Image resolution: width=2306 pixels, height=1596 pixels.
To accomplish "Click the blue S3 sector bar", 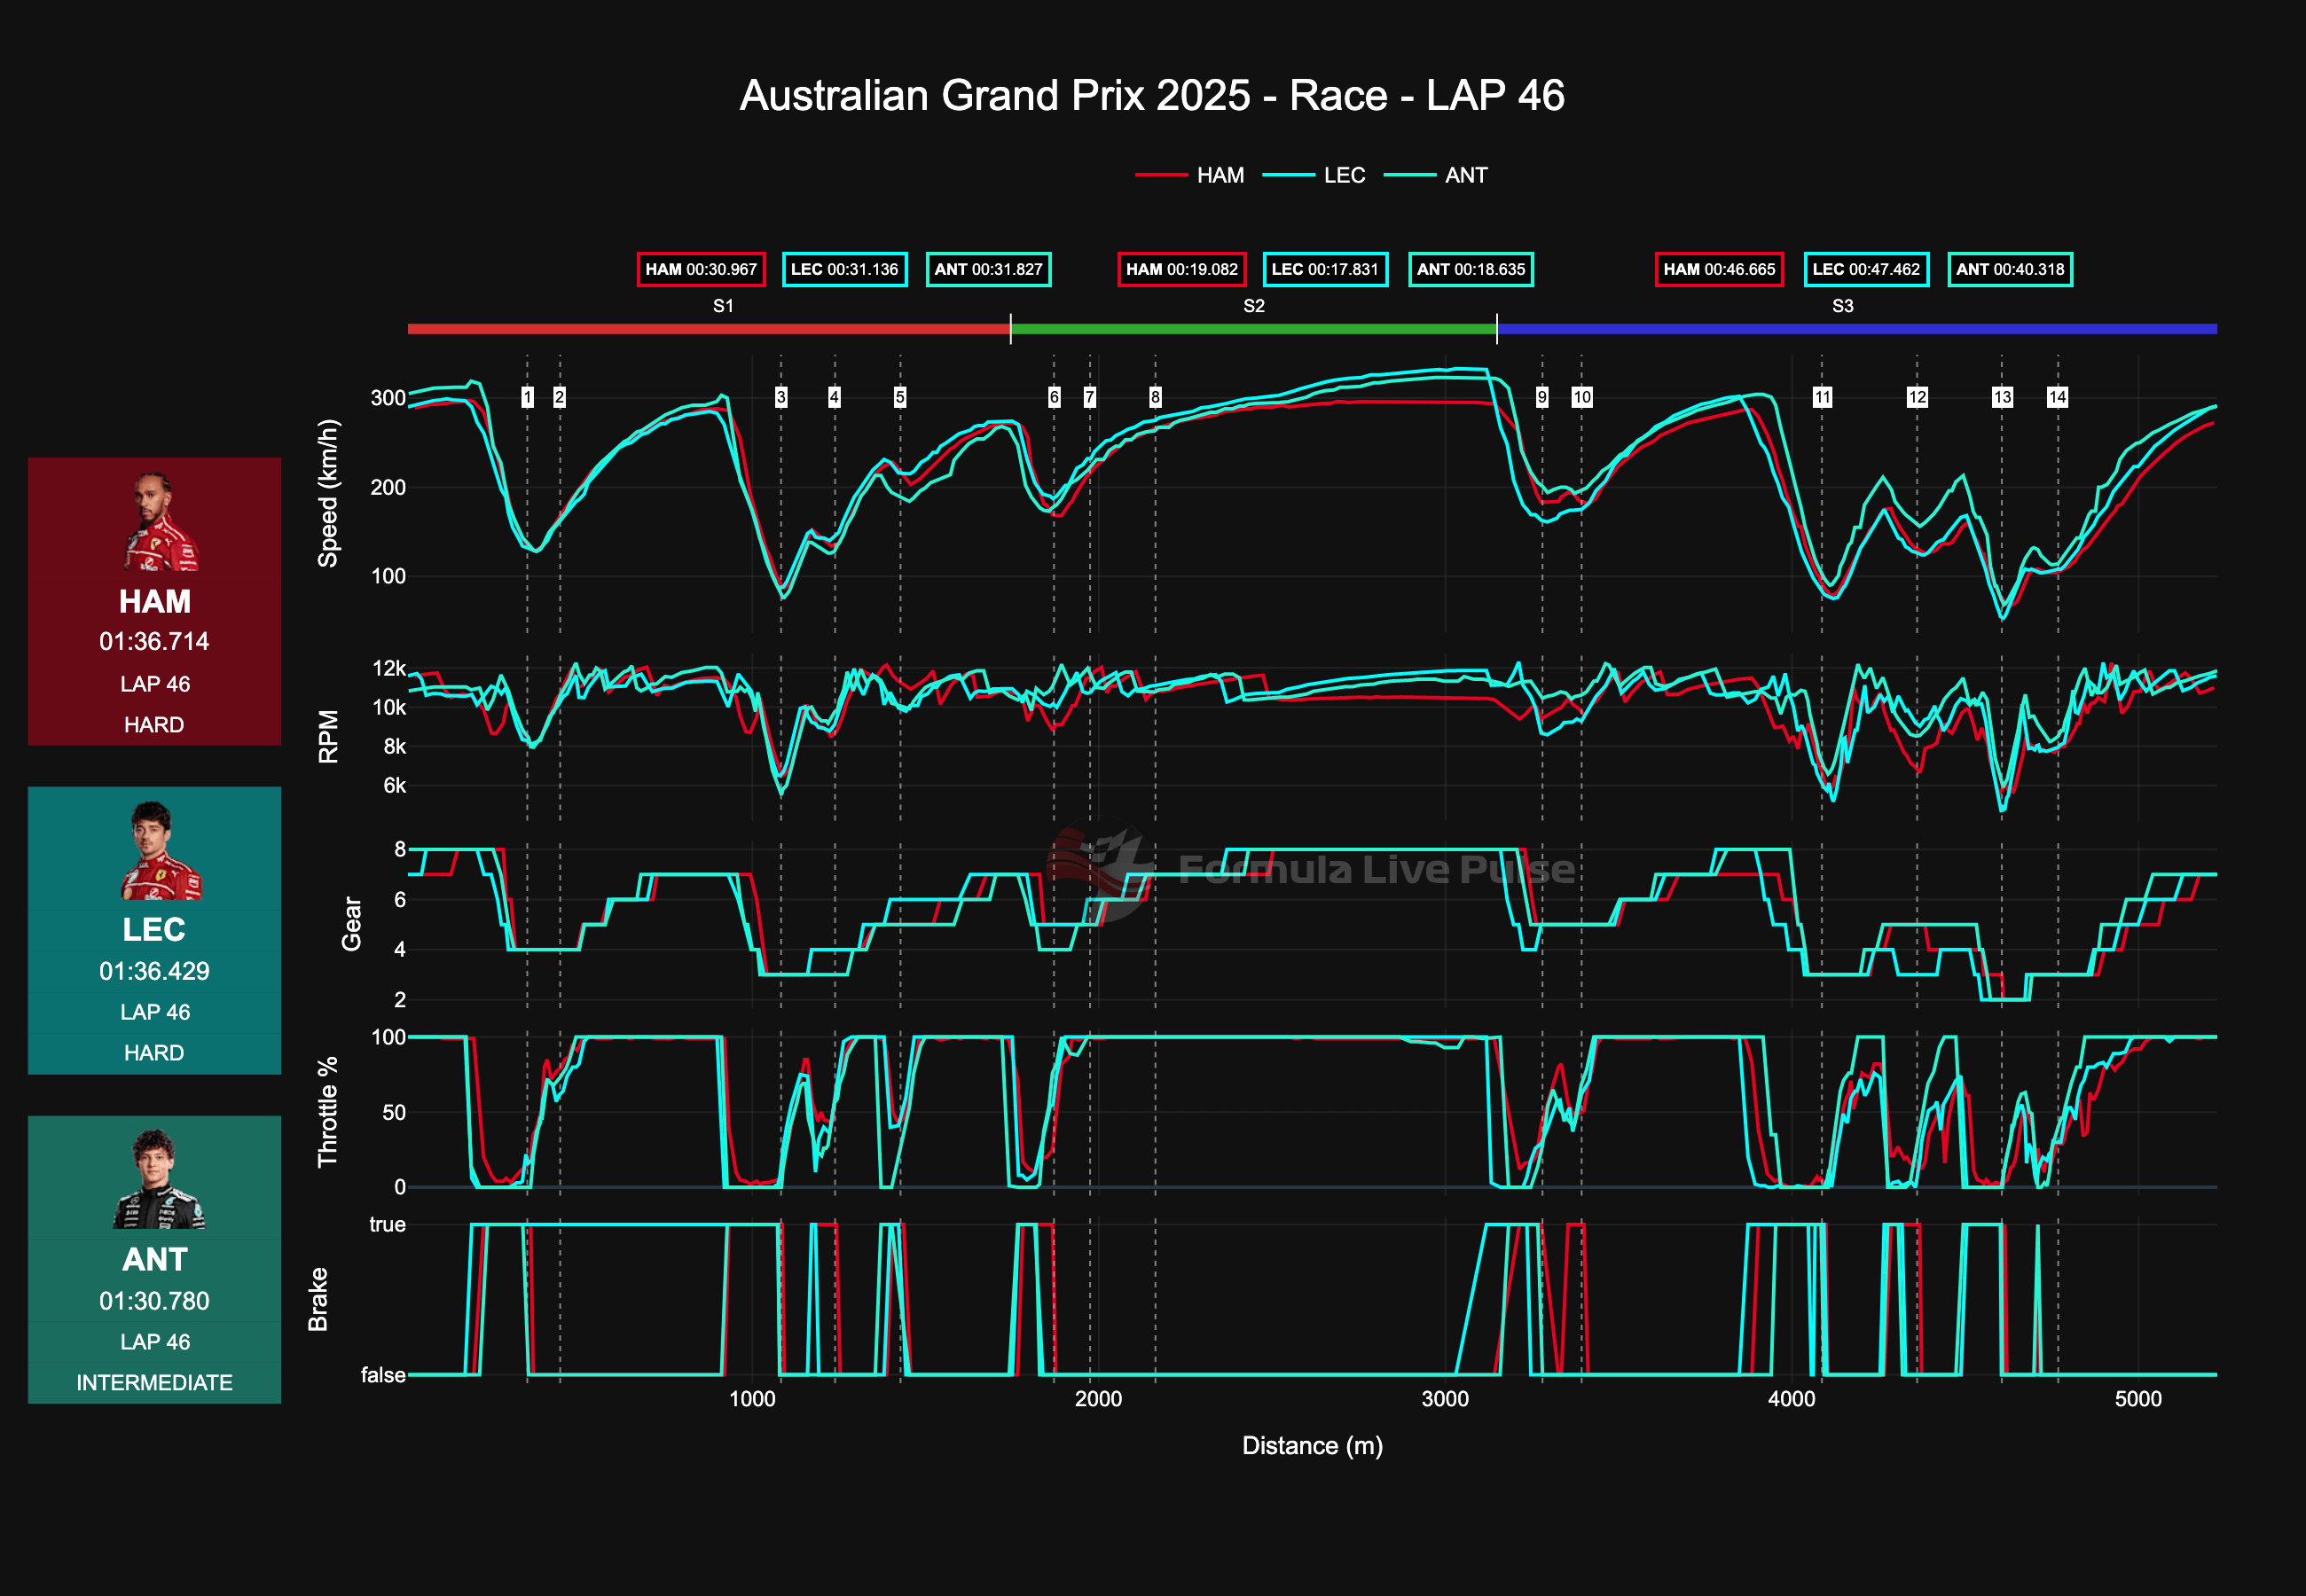I will pos(1857,329).
